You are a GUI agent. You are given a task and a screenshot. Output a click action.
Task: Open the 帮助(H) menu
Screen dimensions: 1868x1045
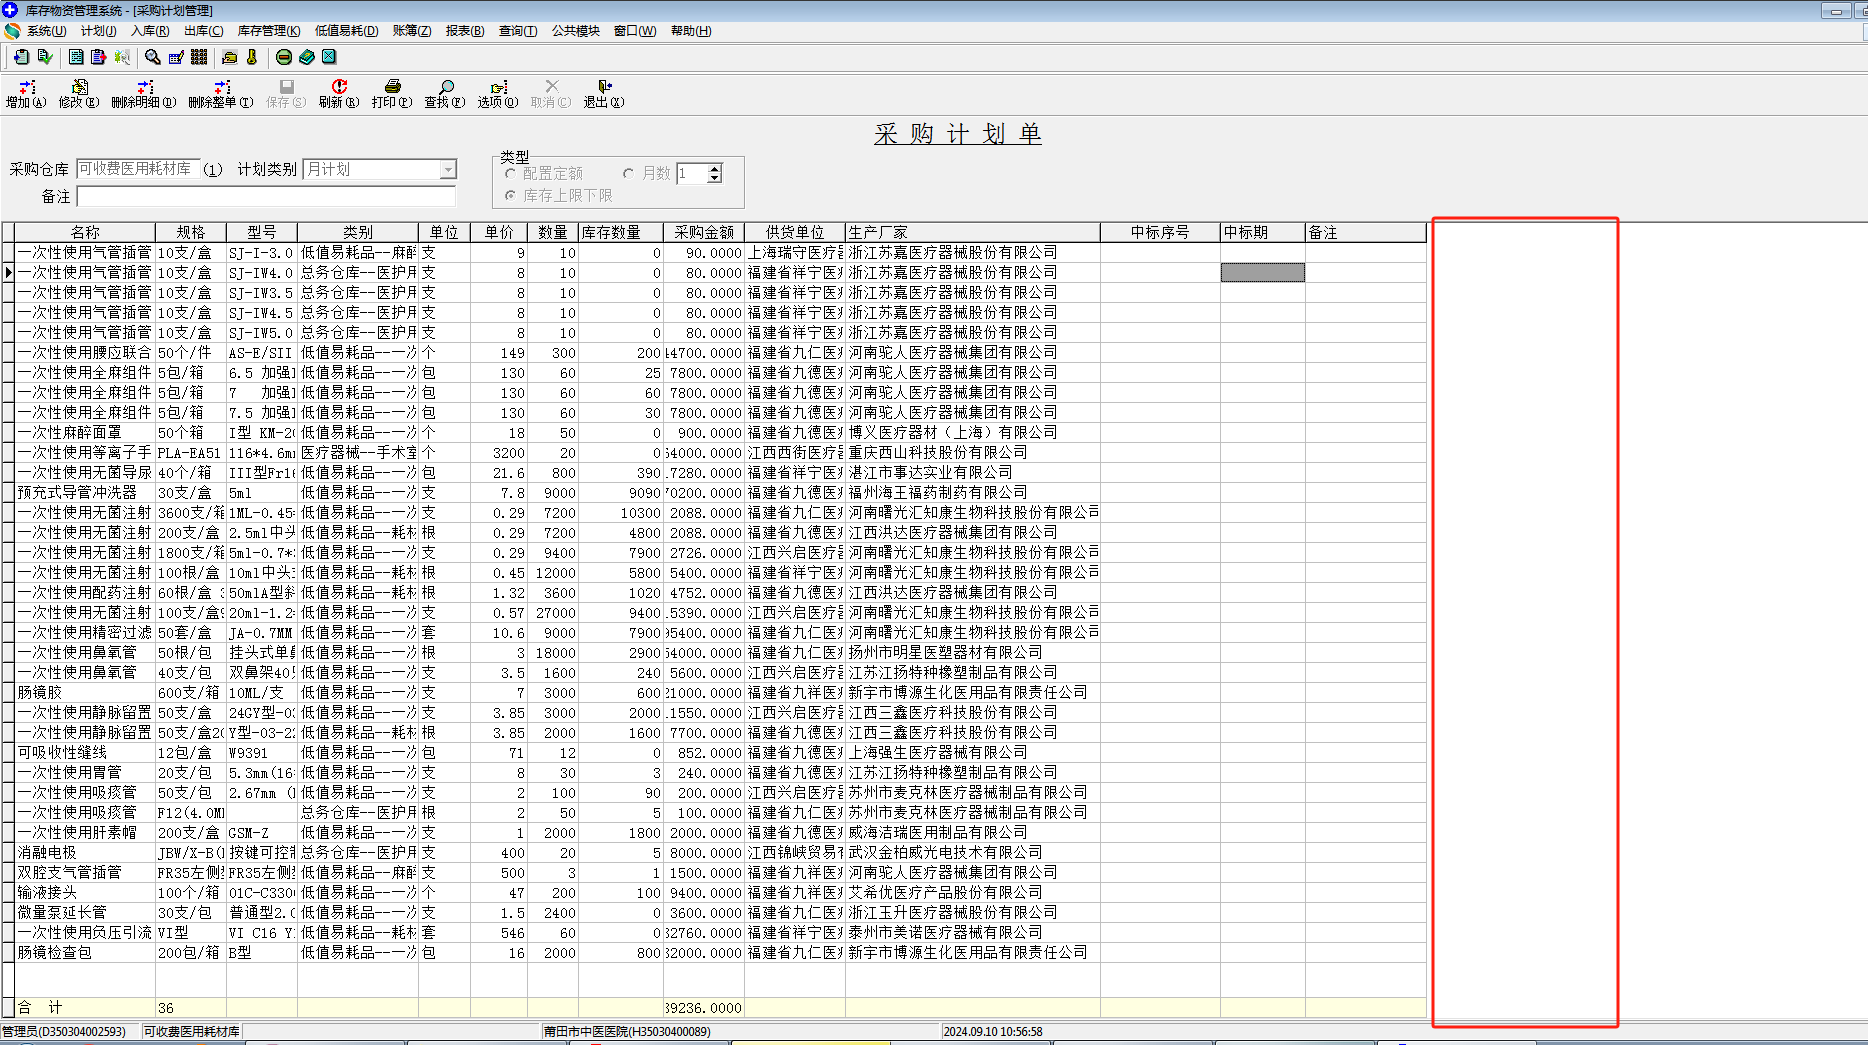pyautogui.click(x=691, y=31)
